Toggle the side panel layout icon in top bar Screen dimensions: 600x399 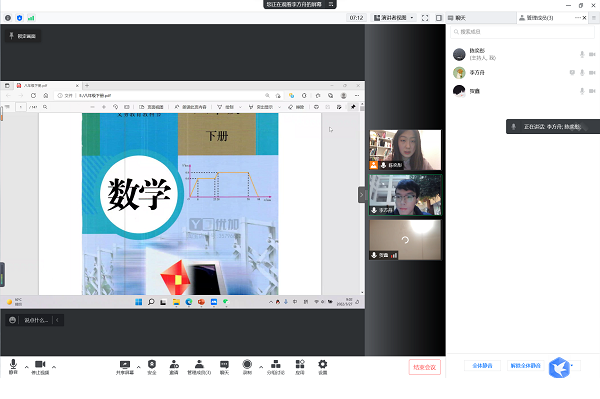(x=439, y=18)
